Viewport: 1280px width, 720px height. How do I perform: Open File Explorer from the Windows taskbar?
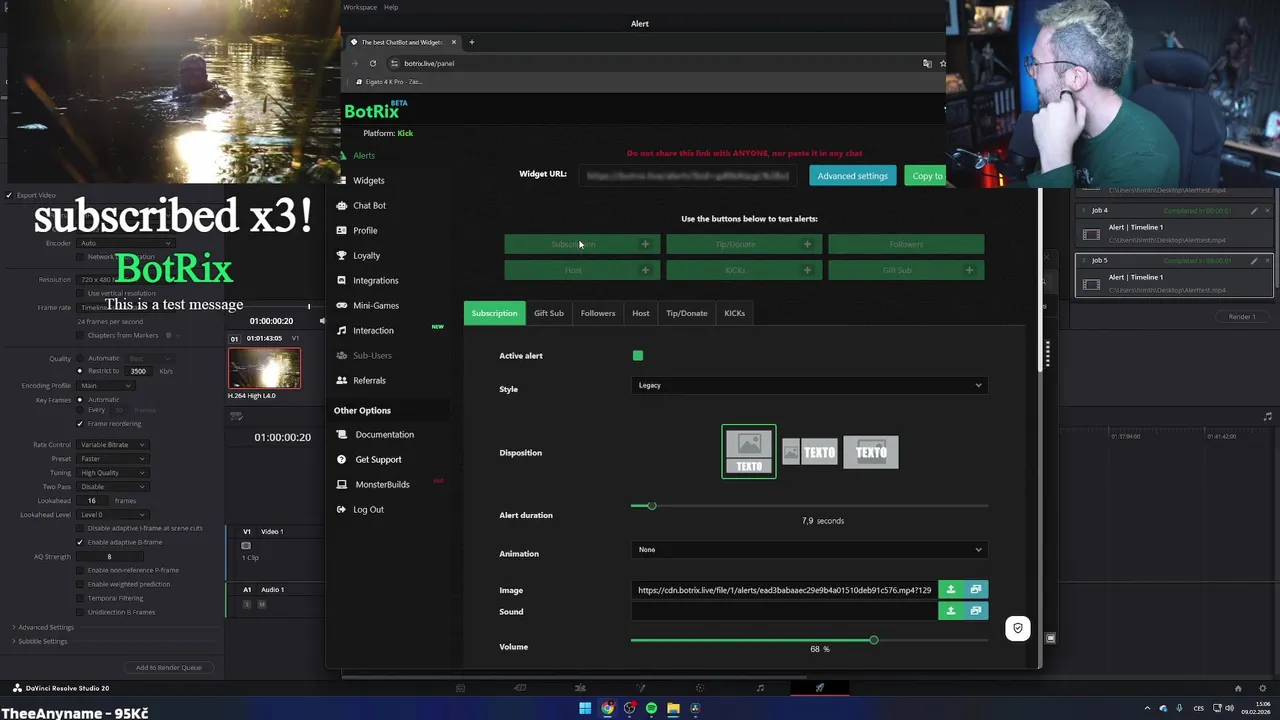(673, 708)
